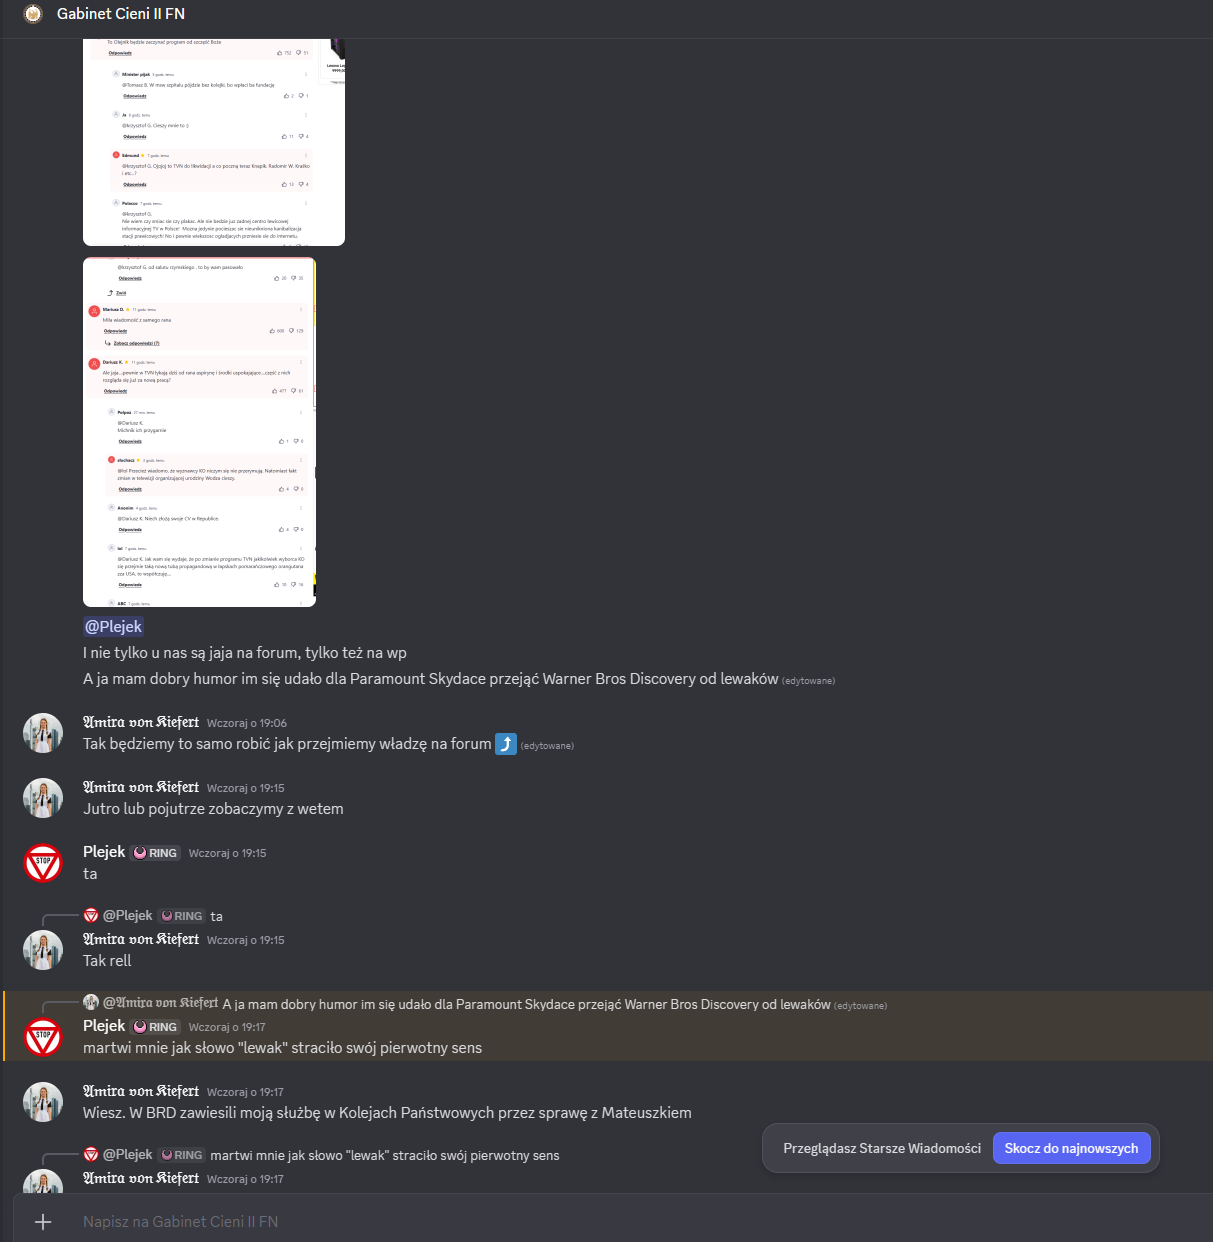Viewport: 1213px width, 1242px height.
Task: Click the @Plejek mention below the screenshots
Action: [x=114, y=627]
